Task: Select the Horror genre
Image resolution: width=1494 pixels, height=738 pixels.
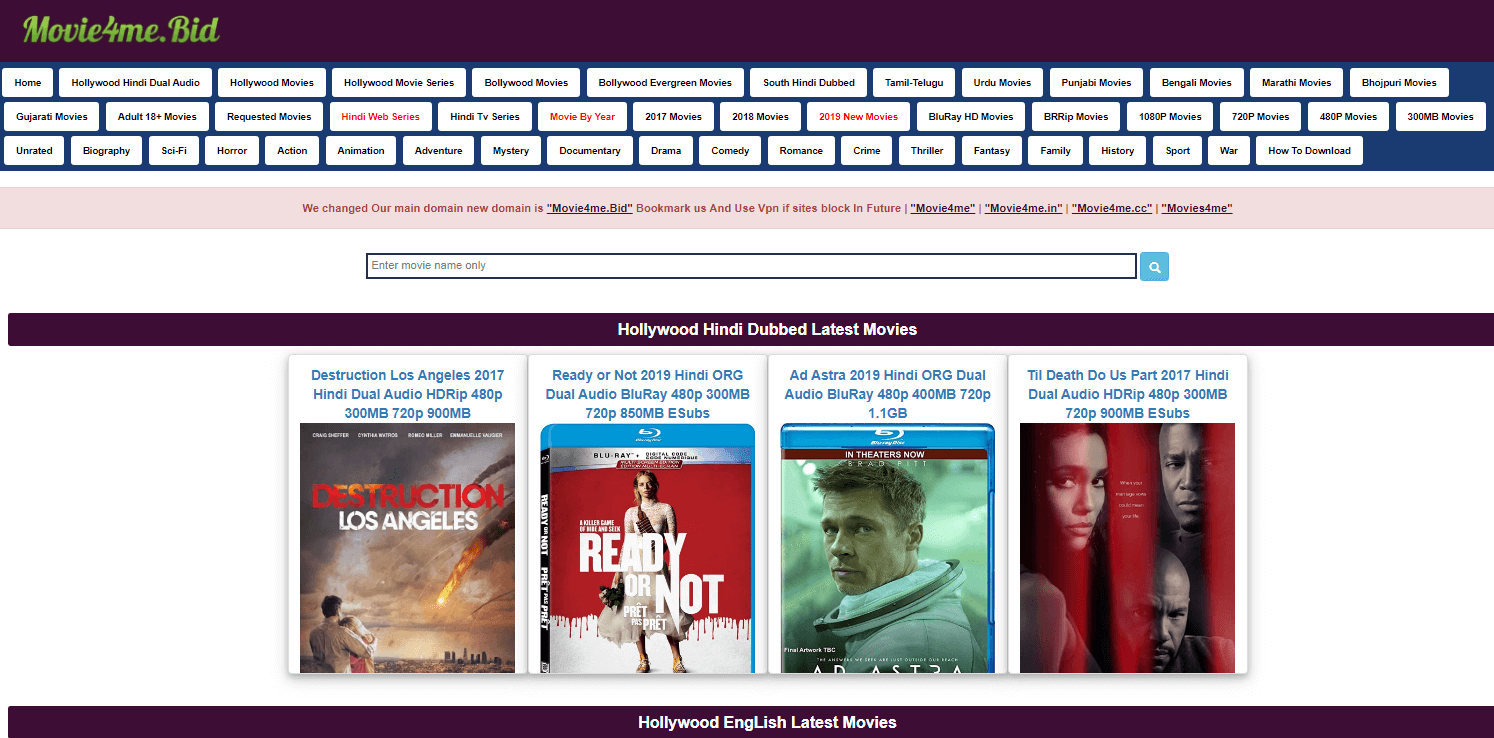Action: [232, 151]
